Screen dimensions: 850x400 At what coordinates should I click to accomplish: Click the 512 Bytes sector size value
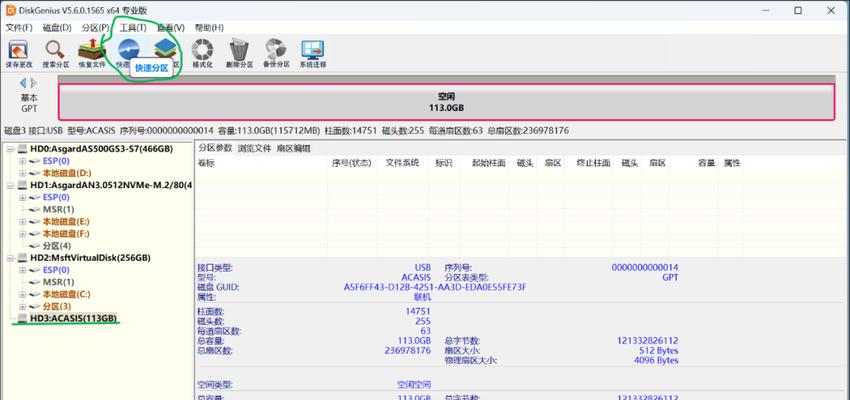point(658,351)
